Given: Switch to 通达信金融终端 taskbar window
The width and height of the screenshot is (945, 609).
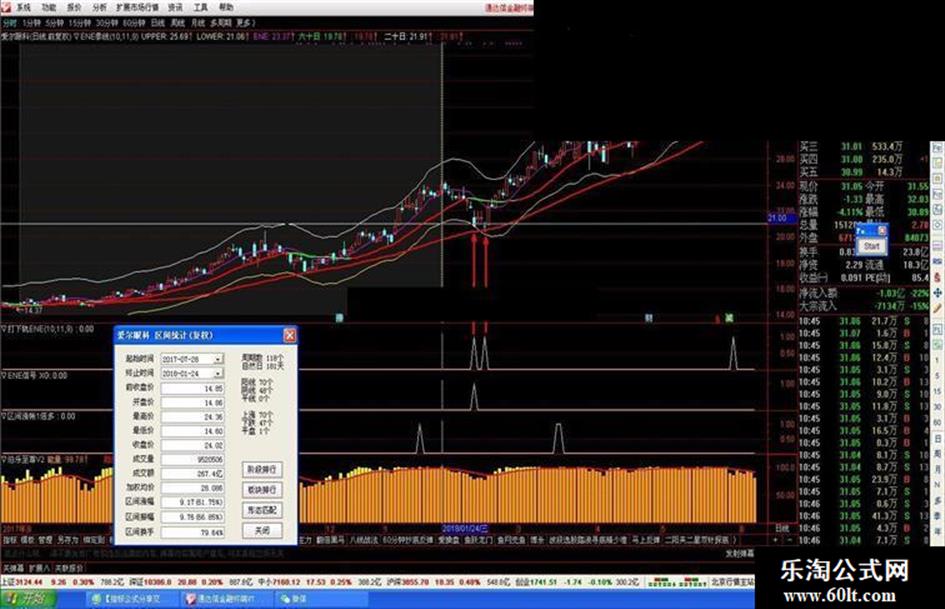Looking at the screenshot, I should [x=226, y=599].
